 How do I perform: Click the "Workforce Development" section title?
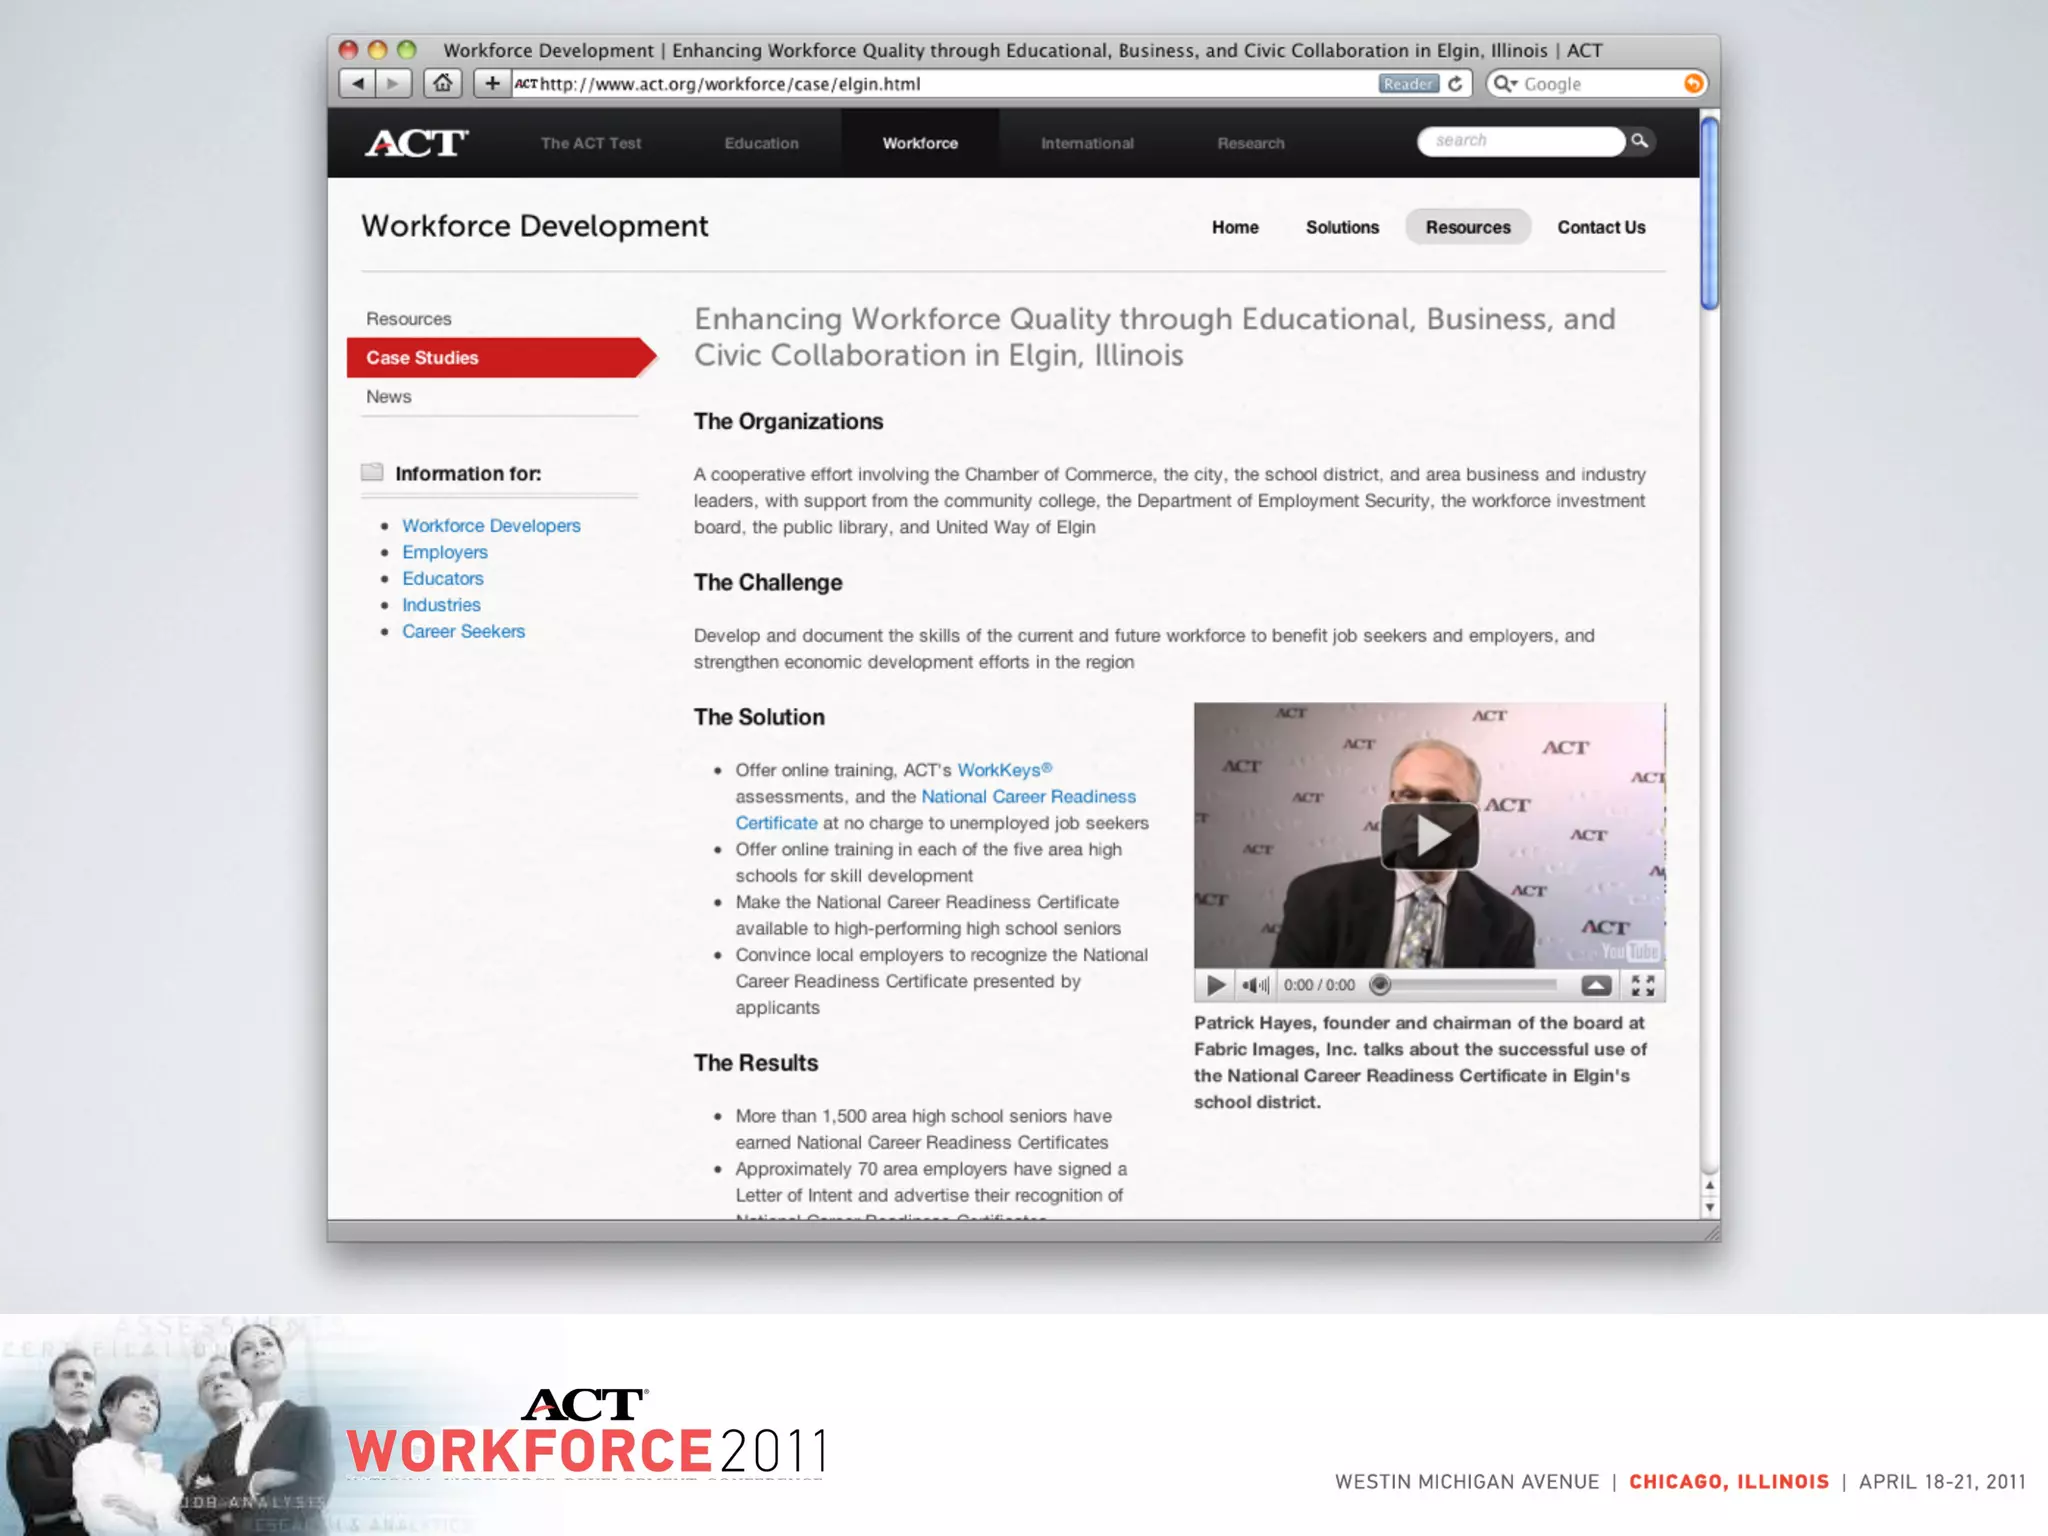point(534,226)
